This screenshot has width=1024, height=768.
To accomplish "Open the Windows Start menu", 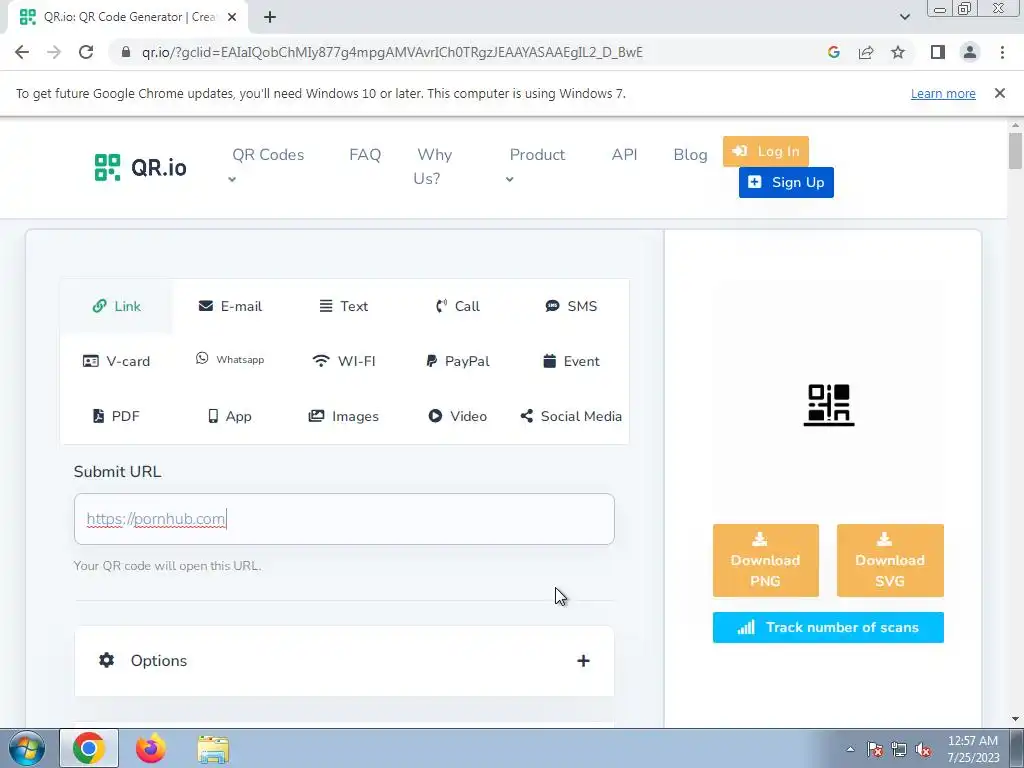I will (27, 748).
